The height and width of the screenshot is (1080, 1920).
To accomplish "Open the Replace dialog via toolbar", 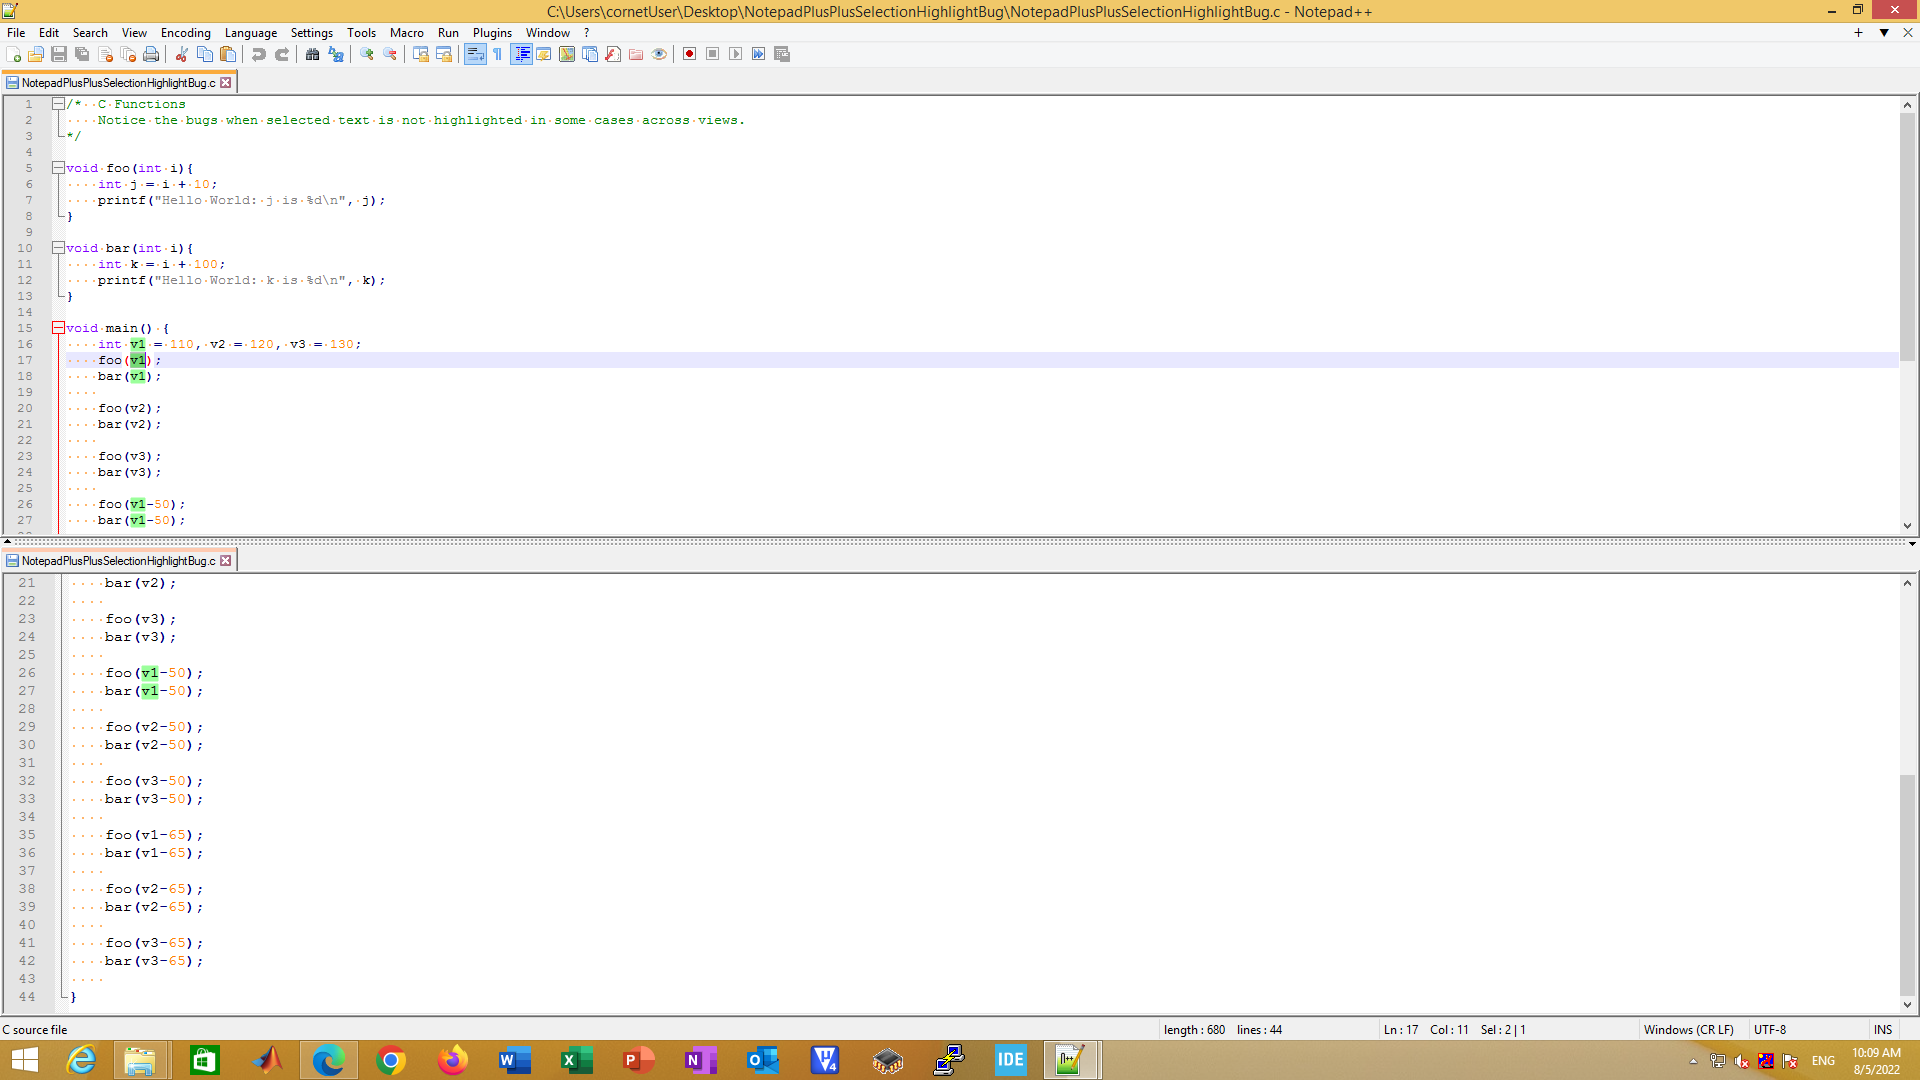I will click(336, 54).
